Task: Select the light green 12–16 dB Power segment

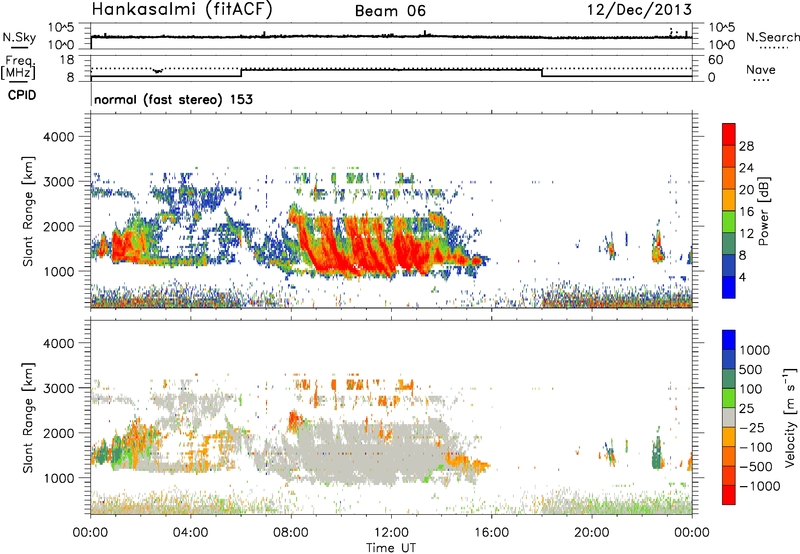Action: [x=729, y=221]
